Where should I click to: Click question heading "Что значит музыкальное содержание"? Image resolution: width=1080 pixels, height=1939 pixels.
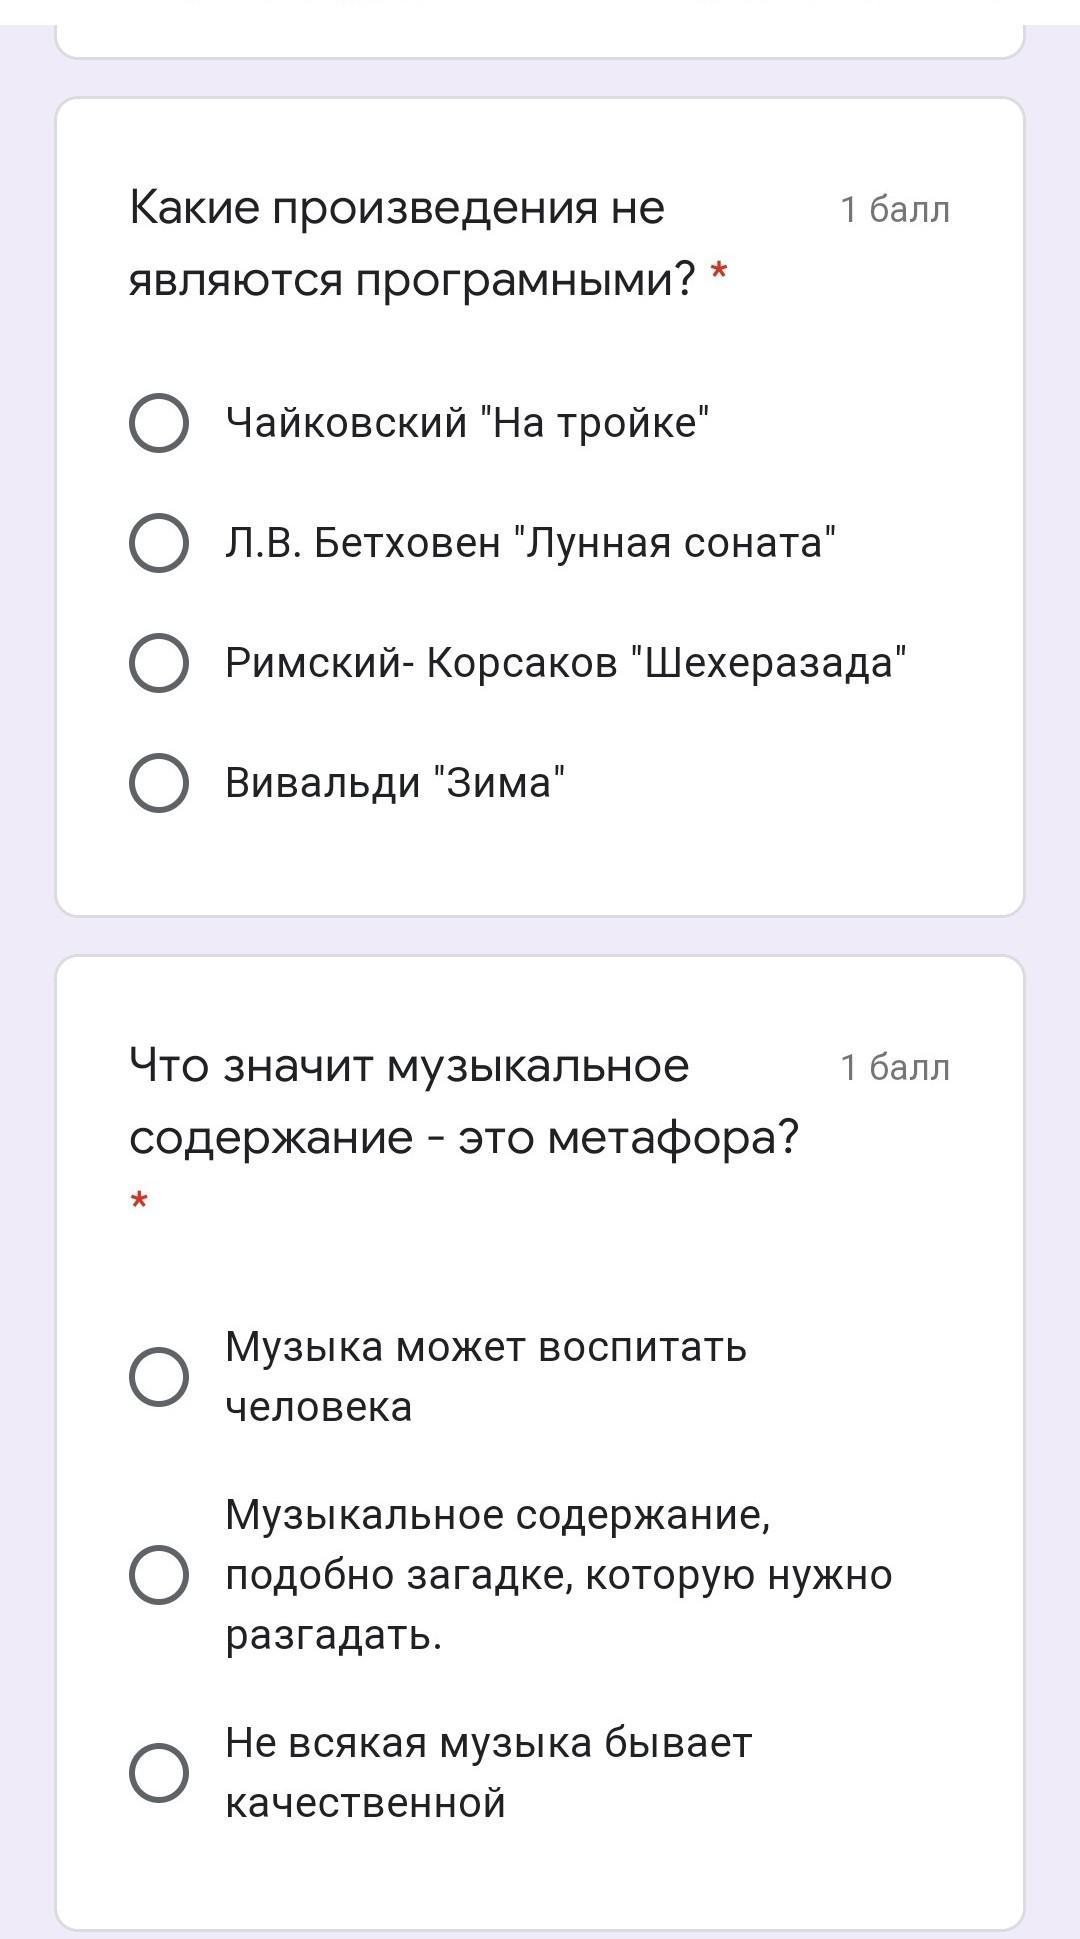click(463, 1101)
